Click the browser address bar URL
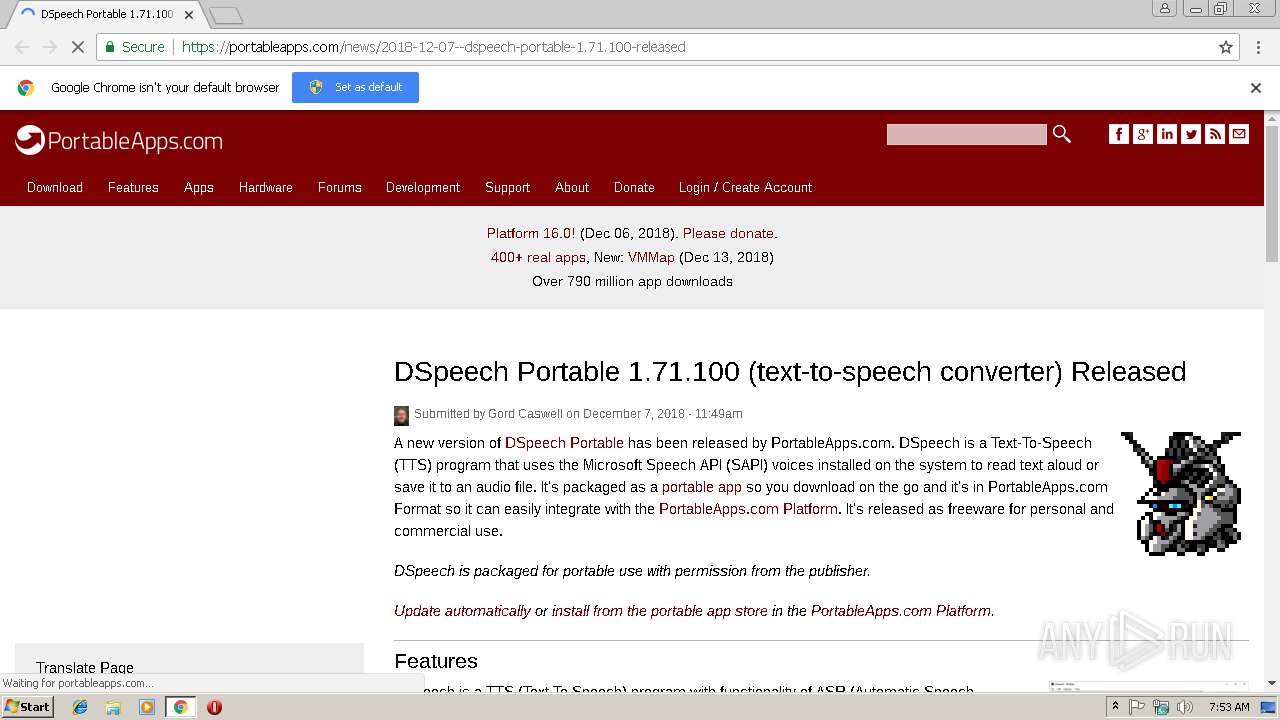1280x720 pixels. click(x=433, y=47)
